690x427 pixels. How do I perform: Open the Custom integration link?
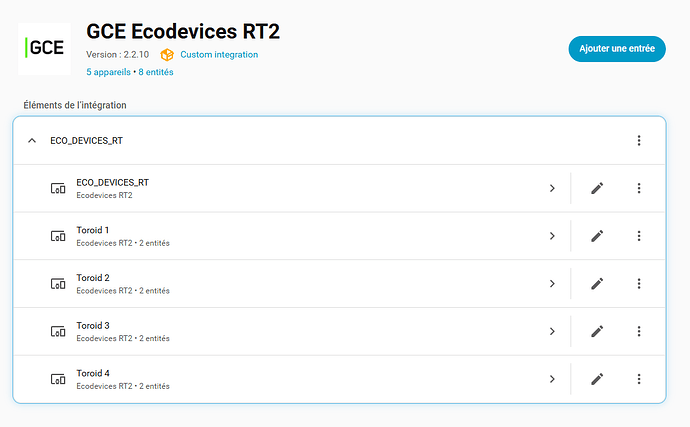219,55
